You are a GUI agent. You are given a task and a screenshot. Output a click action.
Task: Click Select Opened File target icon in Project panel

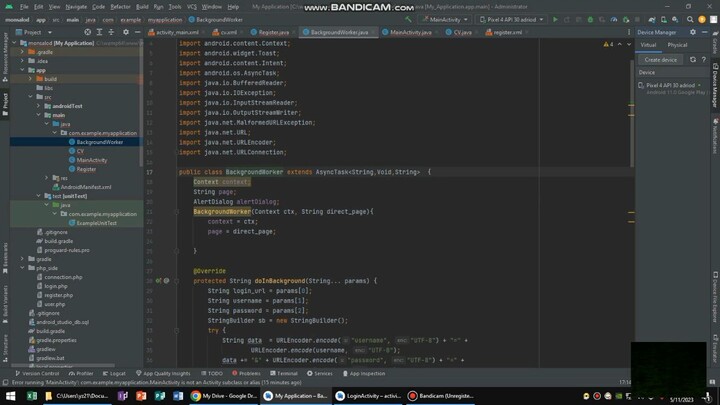tap(87, 32)
